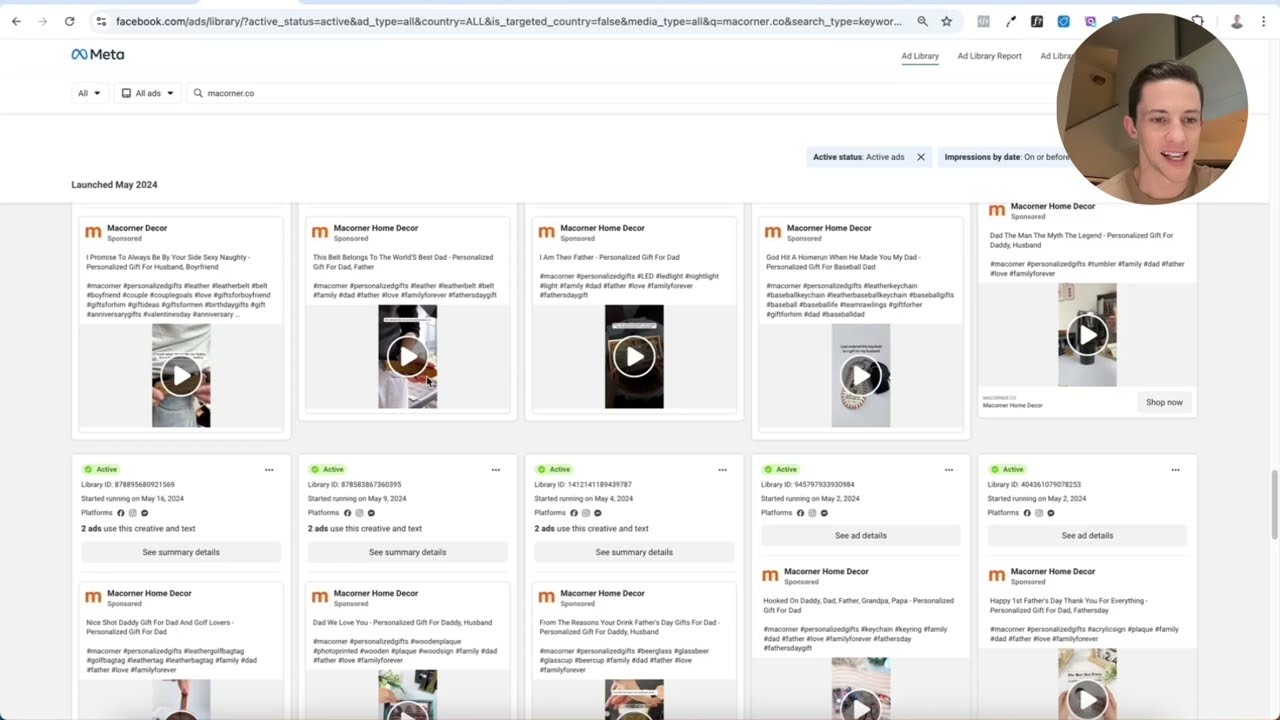The height and width of the screenshot is (720, 1280).
Task: Click the Meta logo
Action: (97, 55)
